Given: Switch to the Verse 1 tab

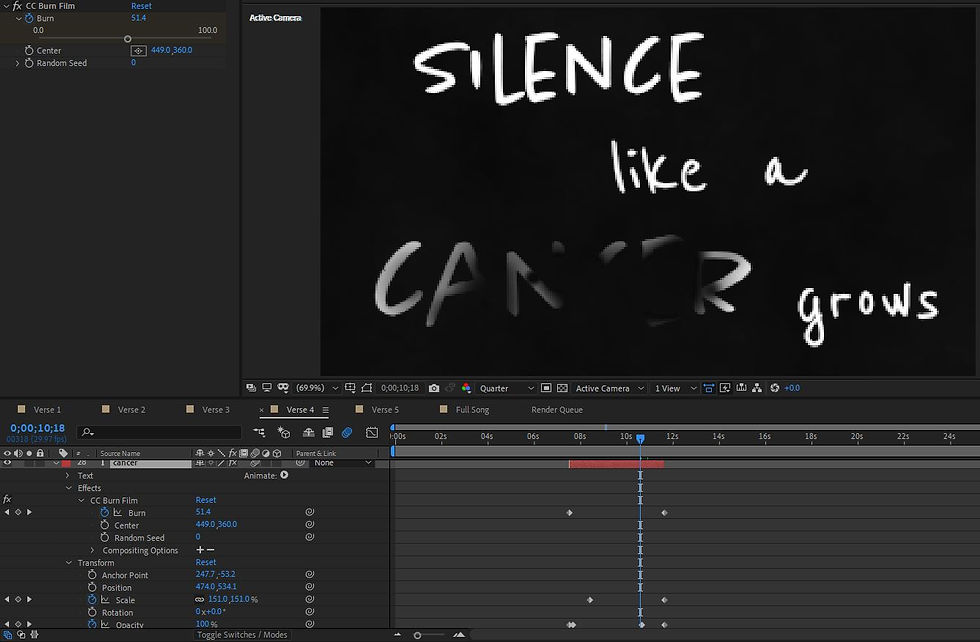Looking at the screenshot, I should [47, 409].
